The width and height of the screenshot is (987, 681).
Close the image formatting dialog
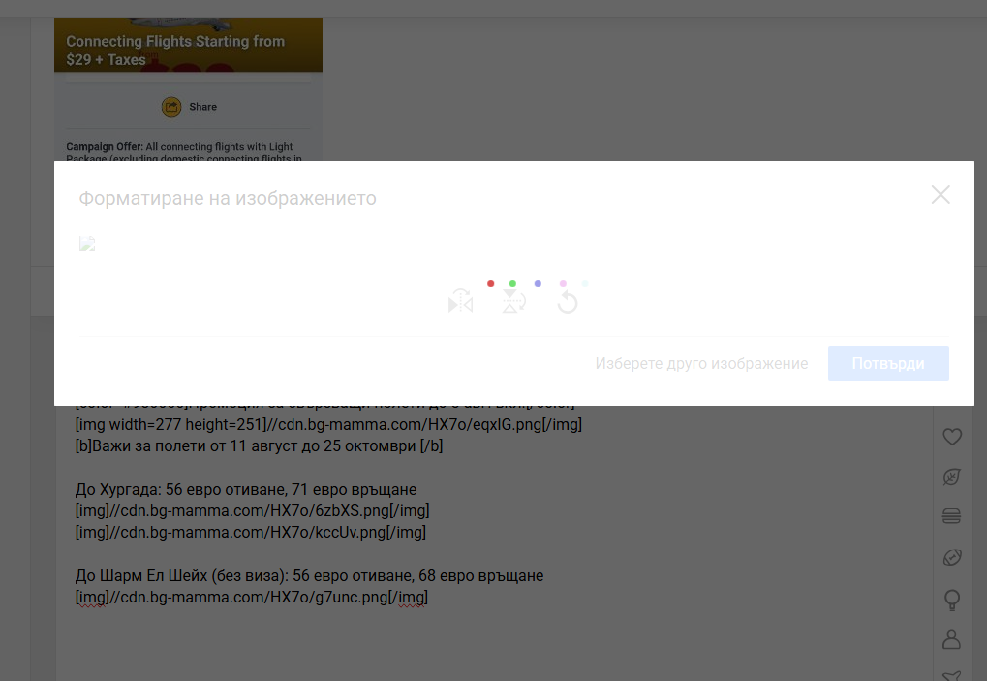point(940,195)
